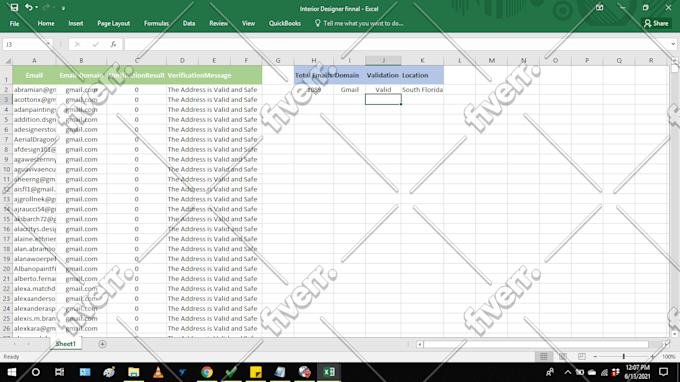Click the cell containing Gmail in Domain column
This screenshot has width=680, height=382.
(x=350, y=90)
